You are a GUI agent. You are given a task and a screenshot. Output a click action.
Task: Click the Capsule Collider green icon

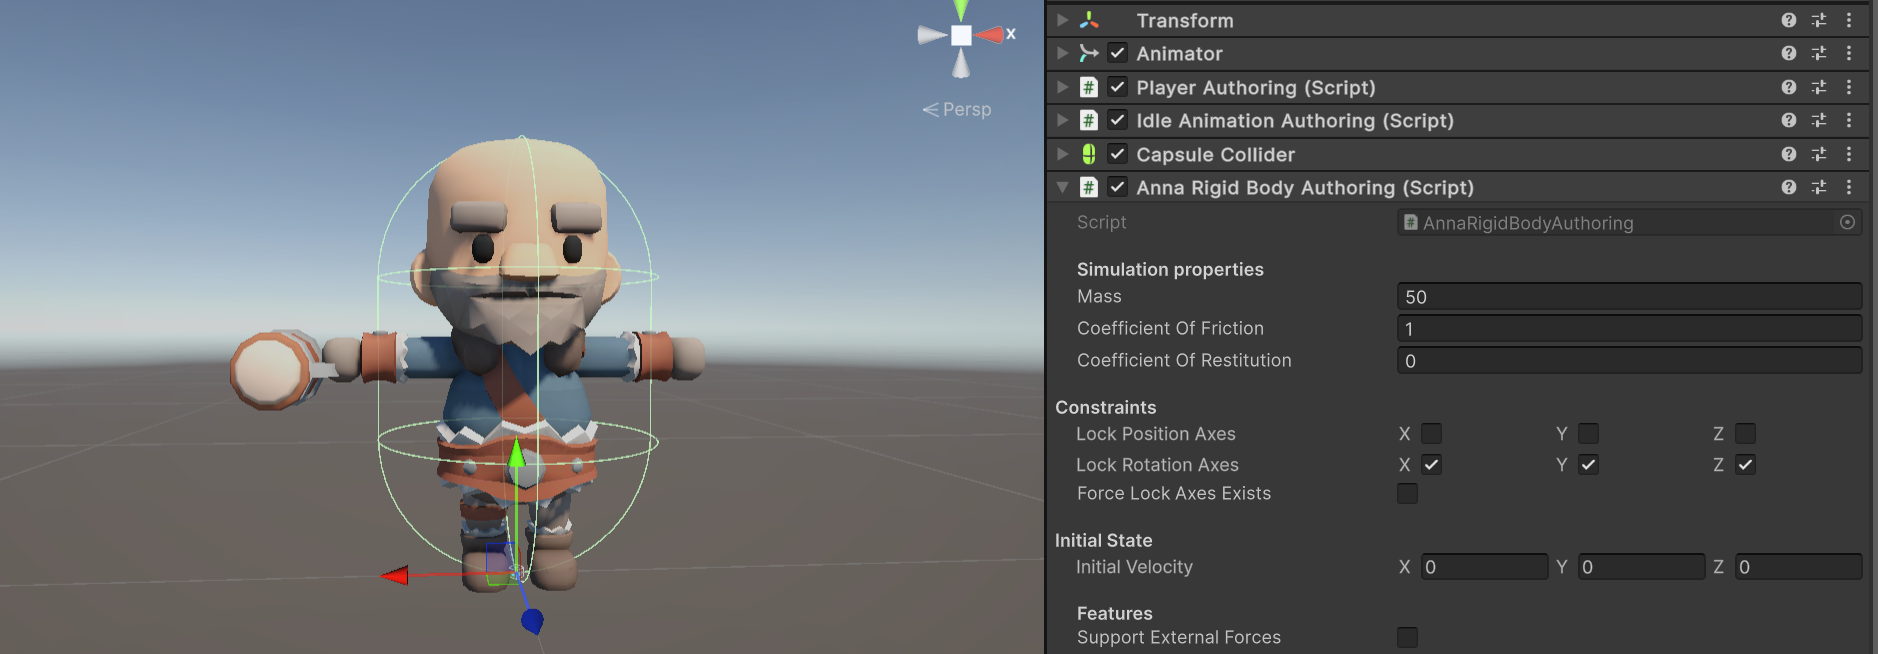[1089, 154]
